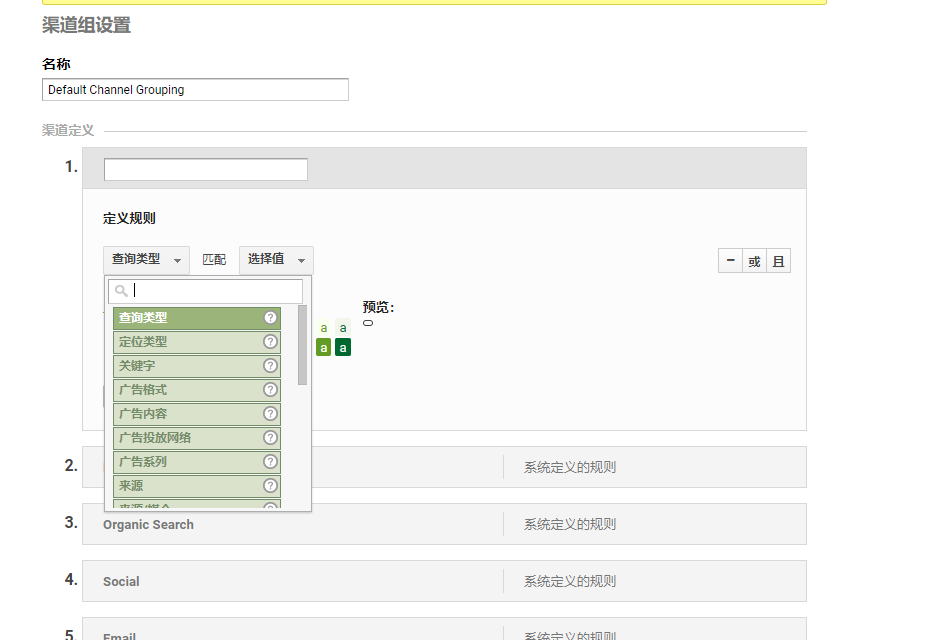Pick the dark green channel label color
931x640 pixels.
point(342,346)
